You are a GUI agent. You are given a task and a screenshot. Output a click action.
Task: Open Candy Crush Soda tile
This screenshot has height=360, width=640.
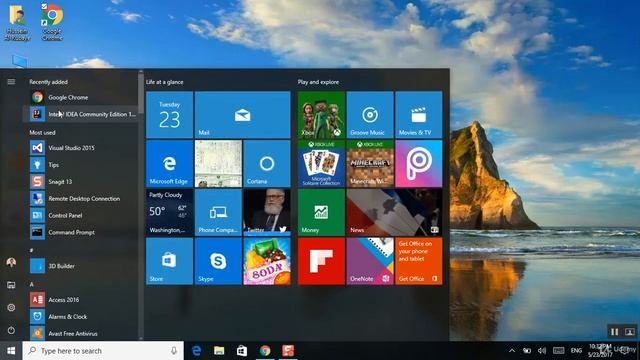point(267,261)
